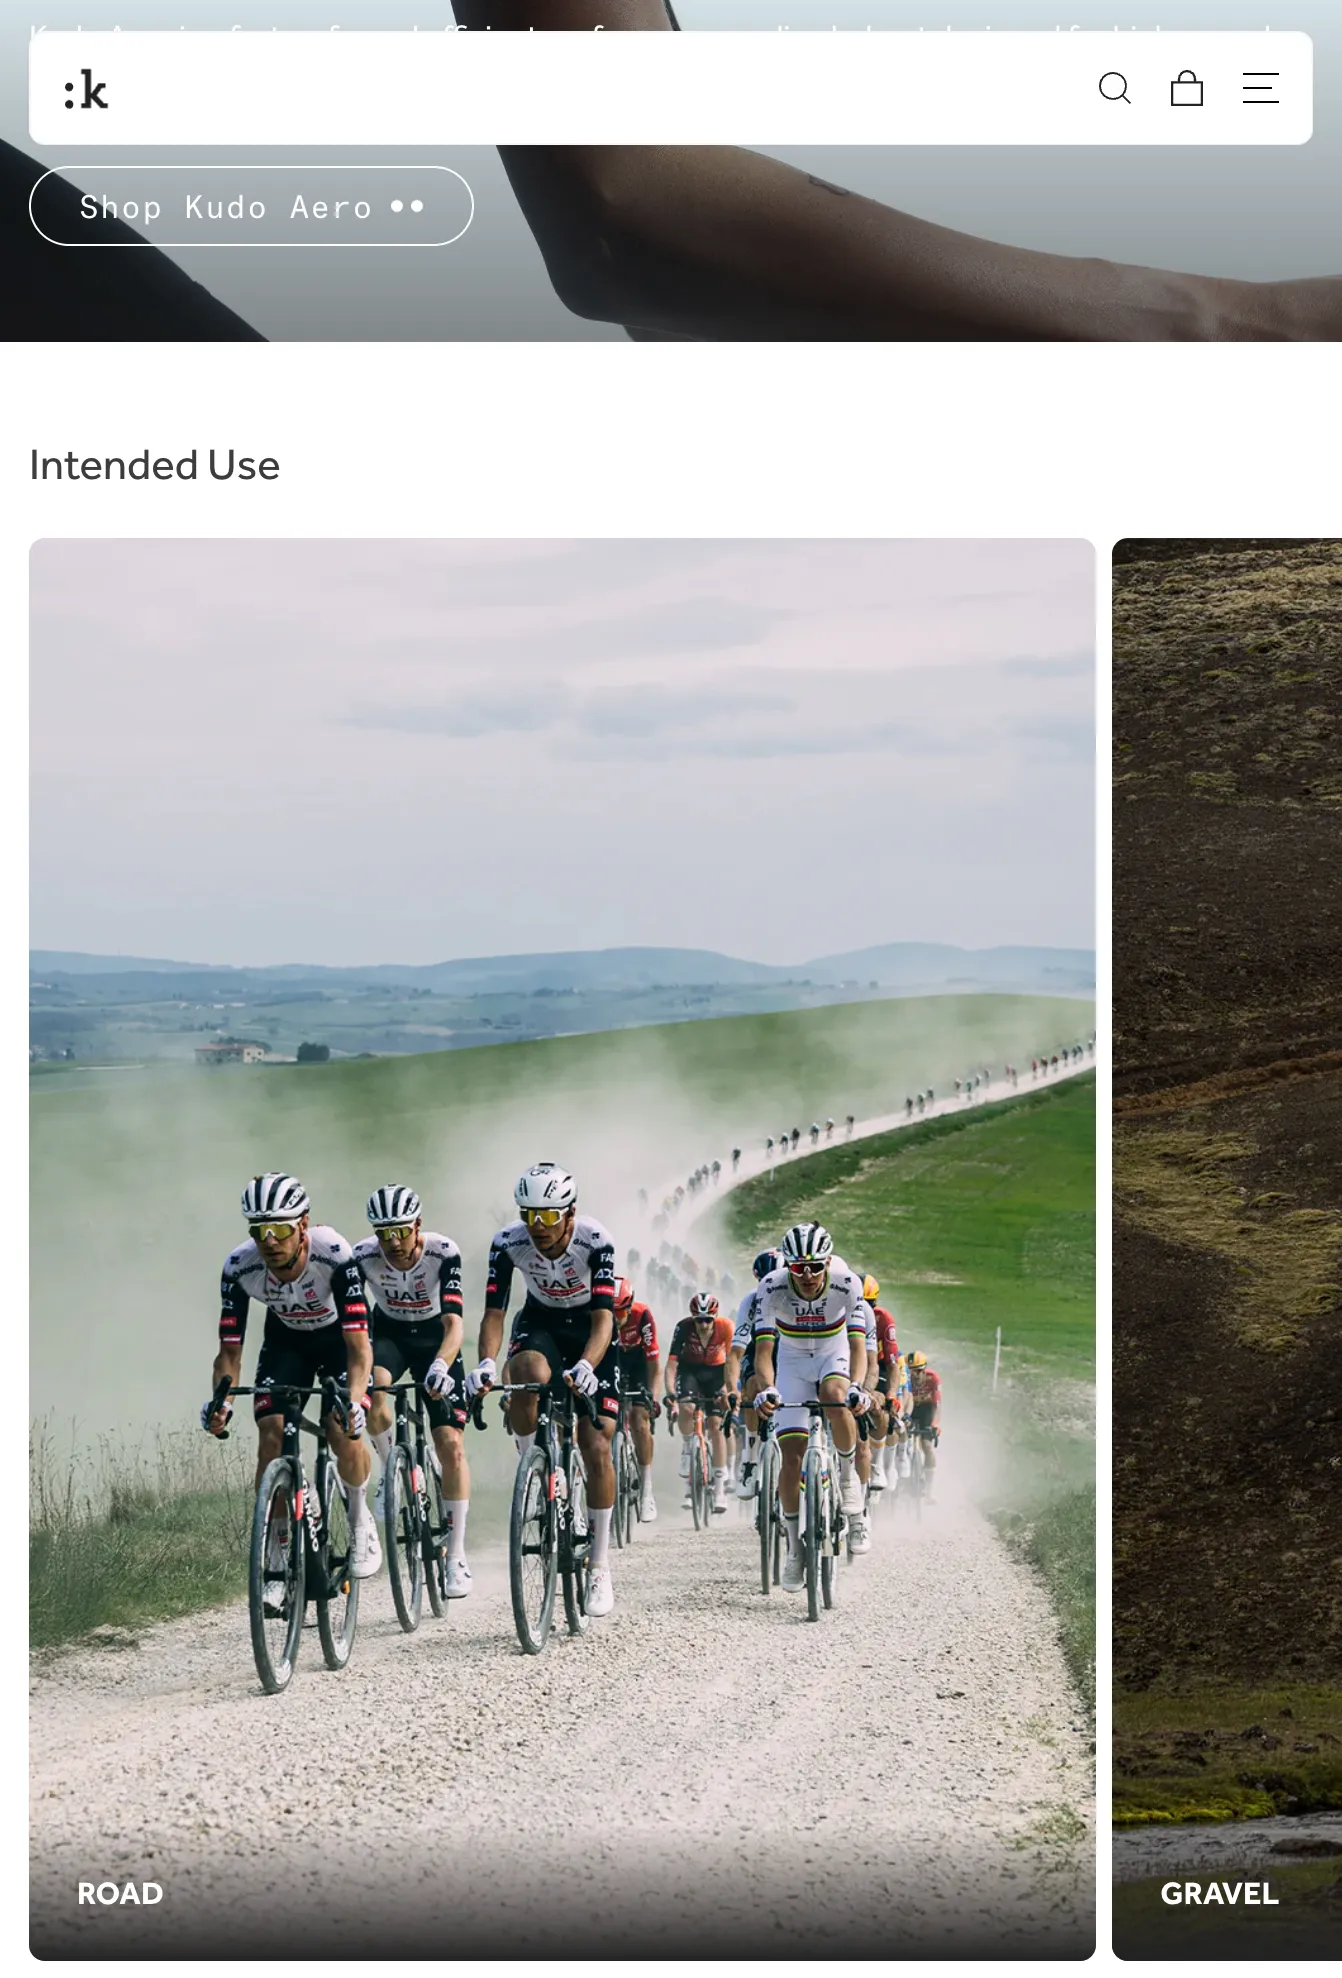The height and width of the screenshot is (1978, 1342).
Task: Click the farmhouse in the Road photo background
Action: pos(230,1052)
